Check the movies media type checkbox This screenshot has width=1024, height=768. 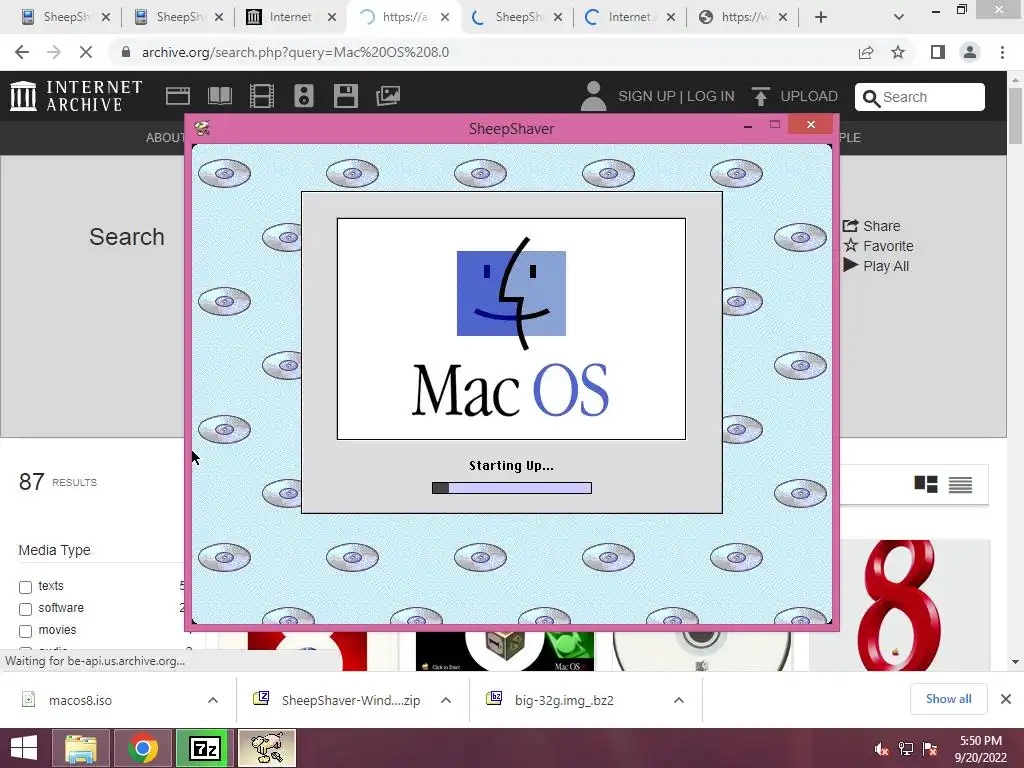[x=25, y=632]
